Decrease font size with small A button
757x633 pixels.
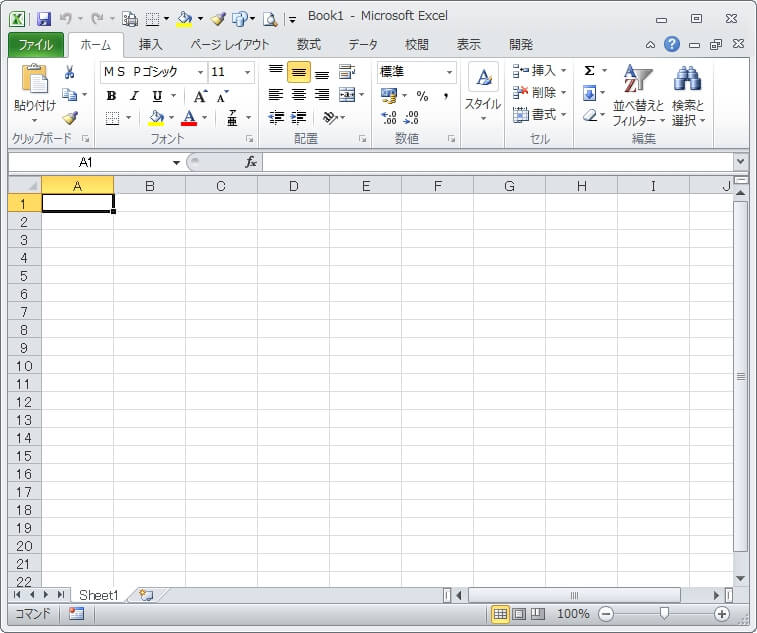[222, 96]
